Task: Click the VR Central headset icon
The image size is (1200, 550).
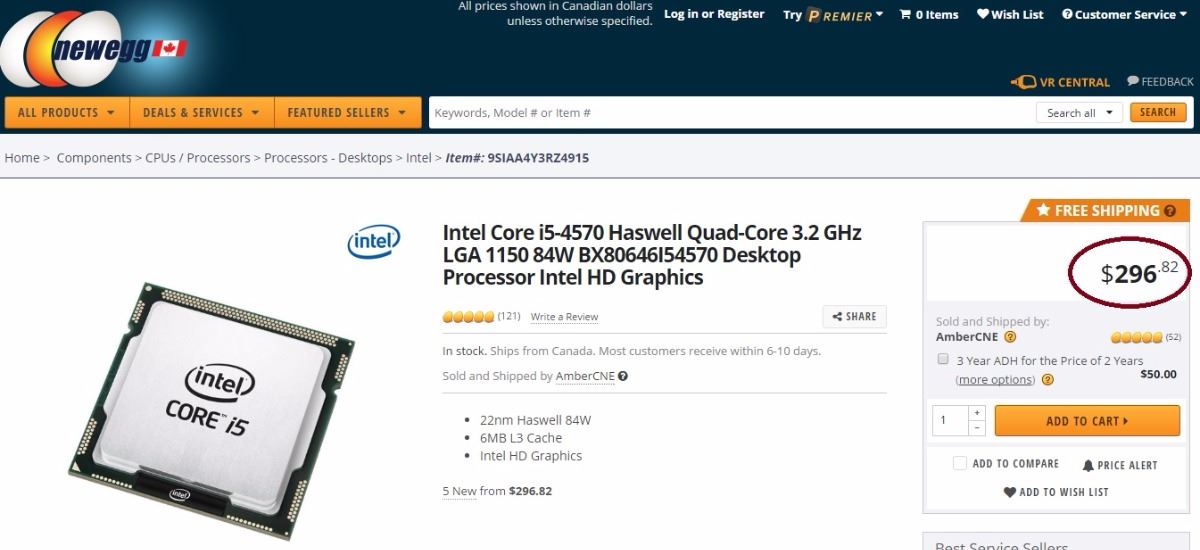Action: click(1023, 82)
